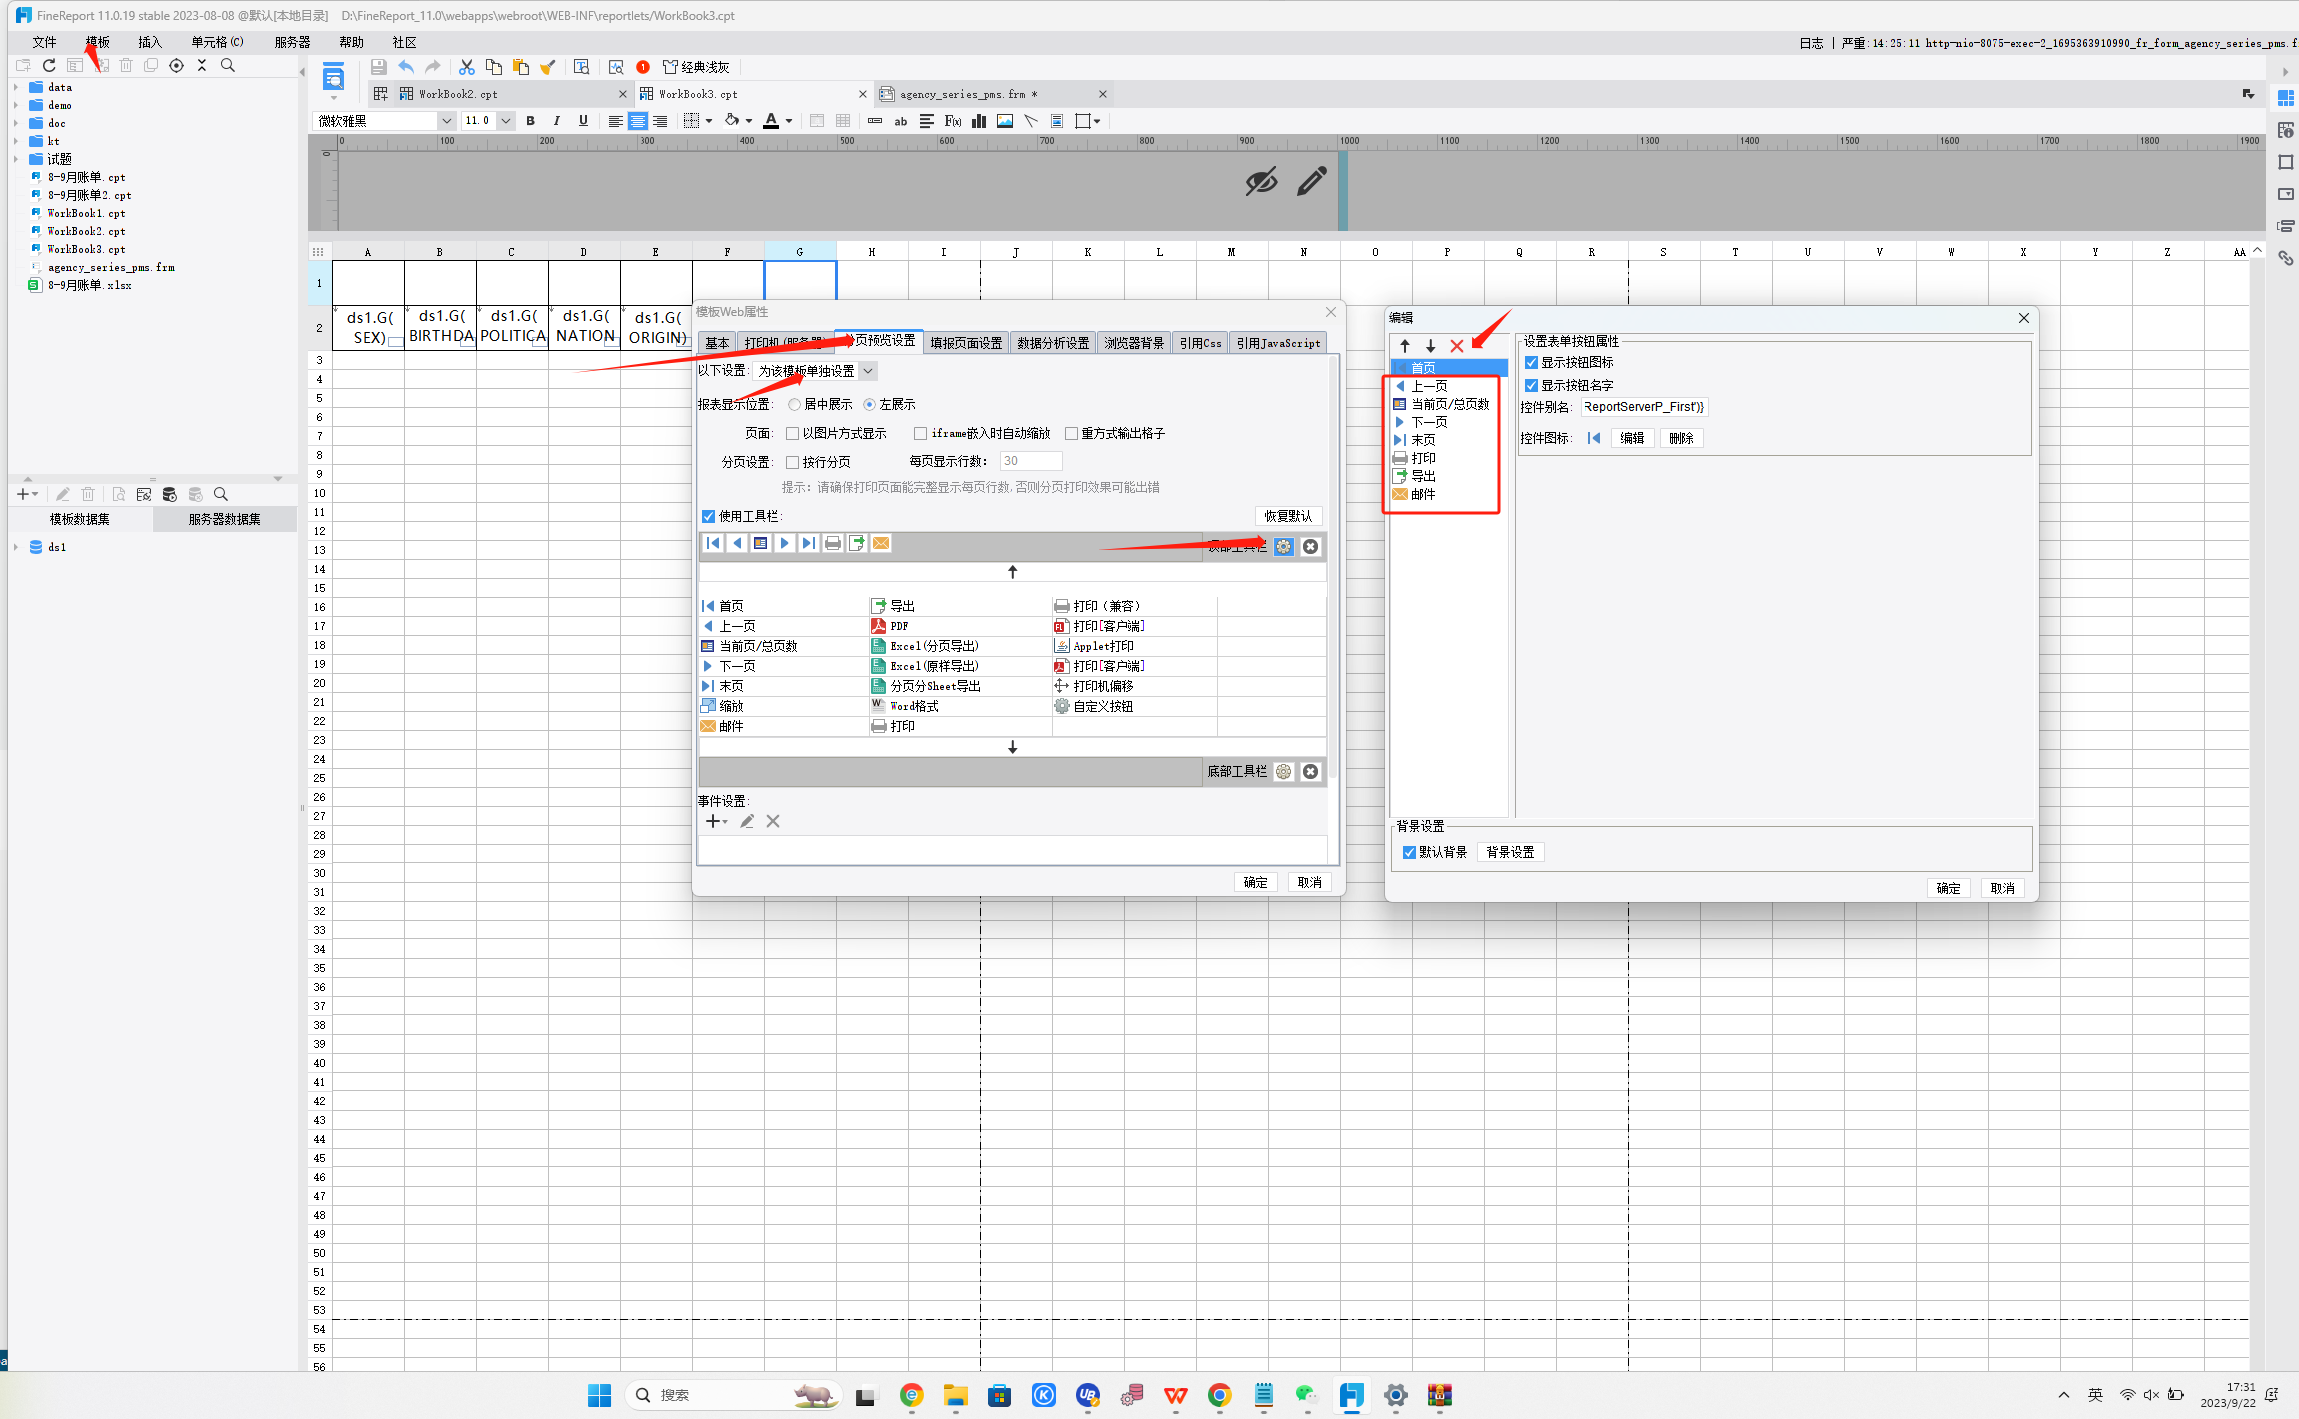The width and height of the screenshot is (2299, 1419).
Task: Apply center text alignment
Action: (x=637, y=121)
